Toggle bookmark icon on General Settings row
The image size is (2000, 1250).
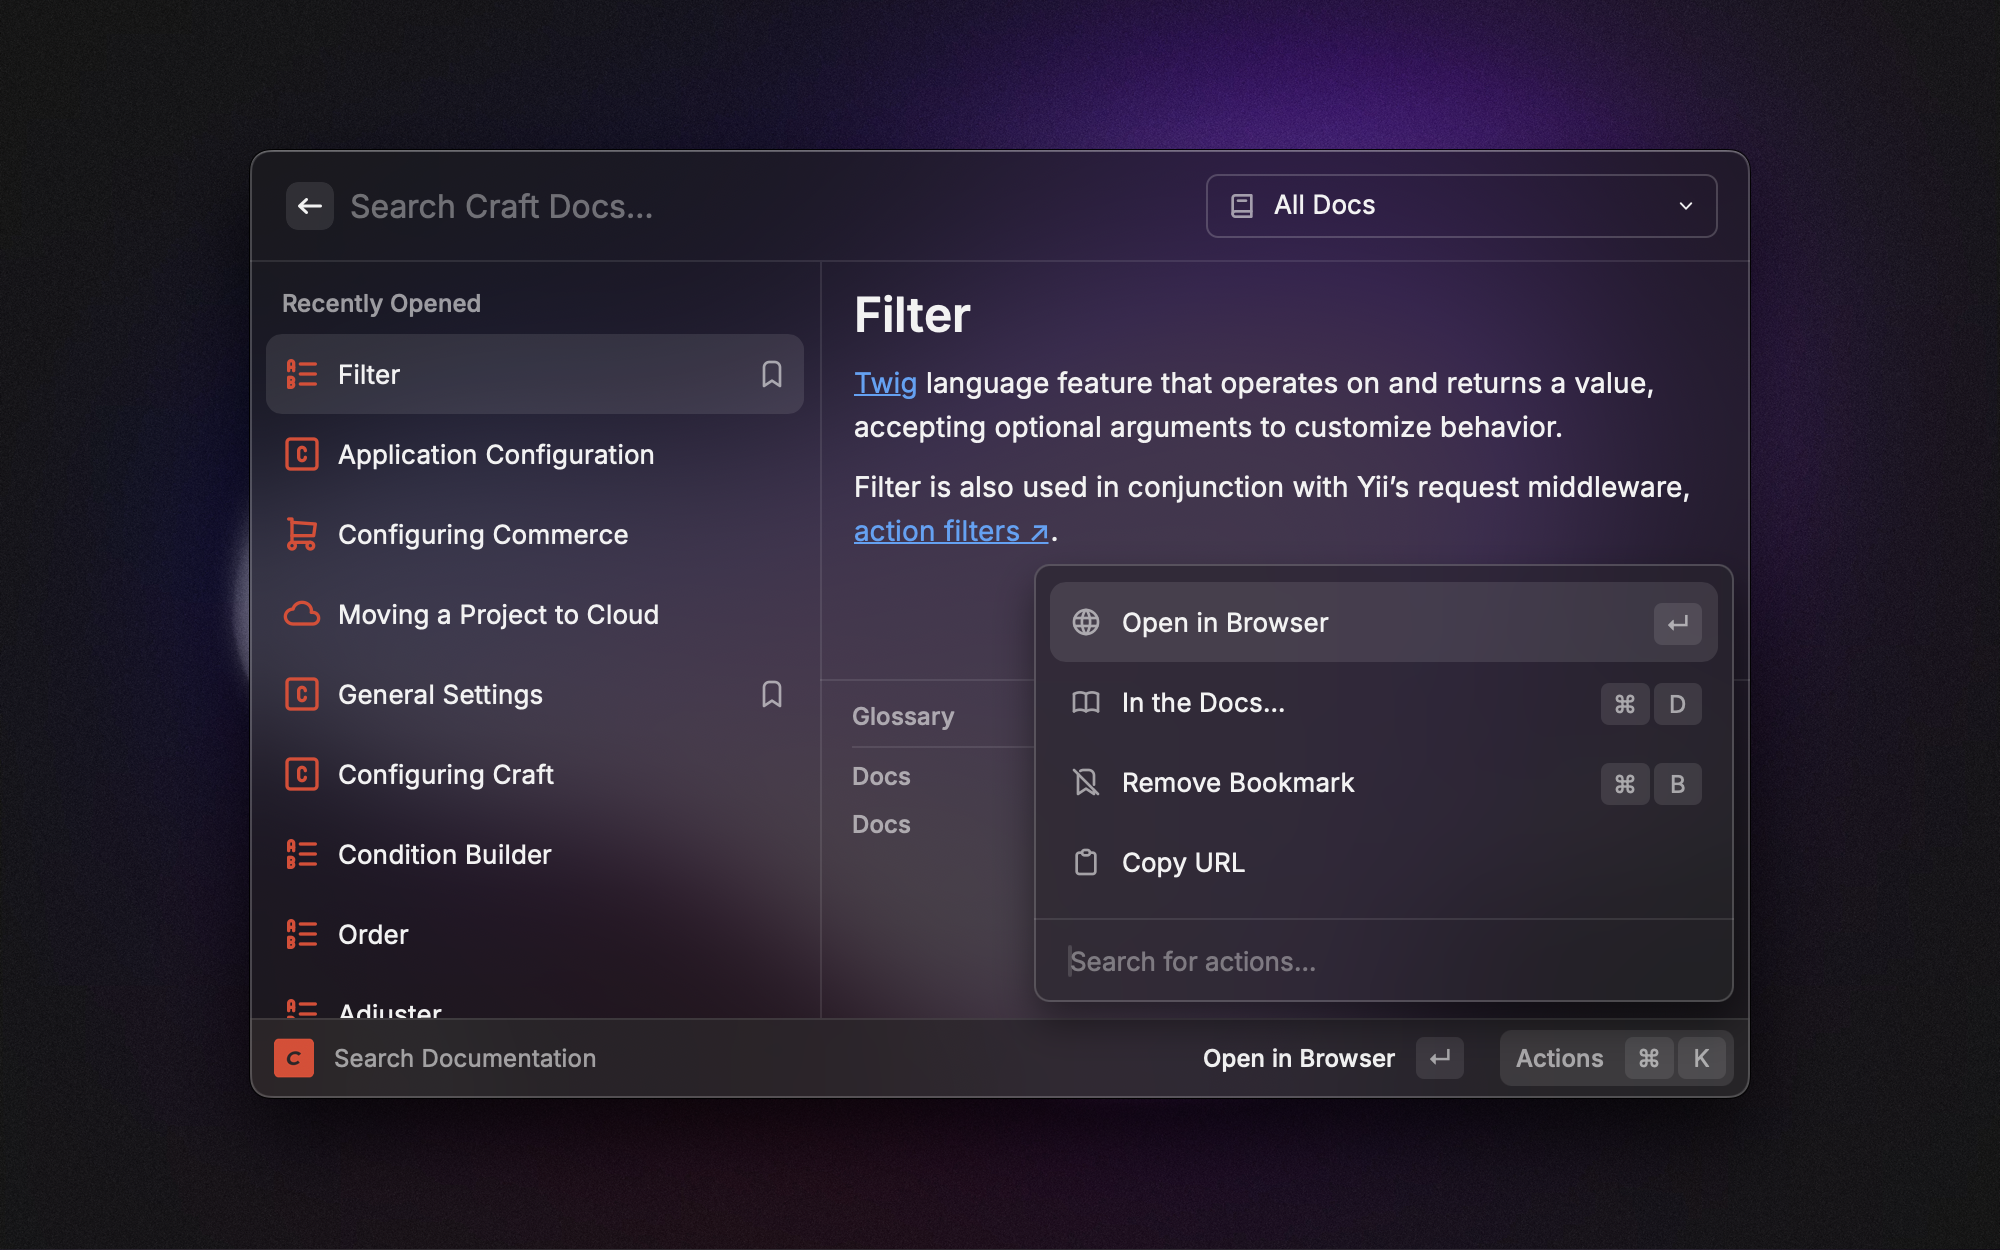pyautogui.click(x=771, y=694)
